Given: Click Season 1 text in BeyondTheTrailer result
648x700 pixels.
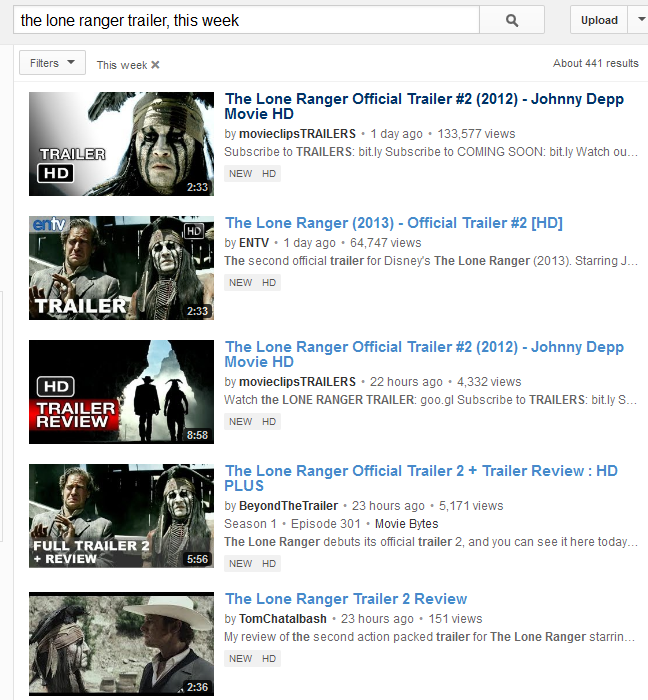Looking at the screenshot, I should 250,524.
